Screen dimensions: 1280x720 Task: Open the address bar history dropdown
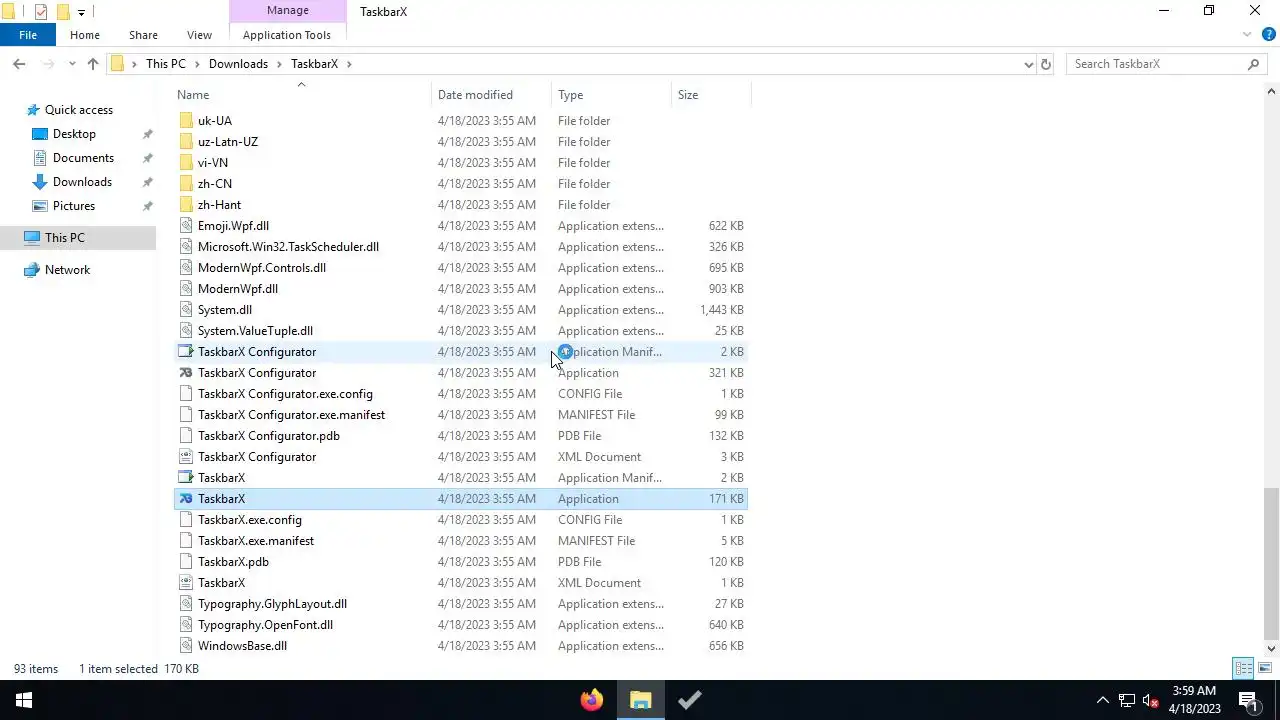coord(1028,64)
